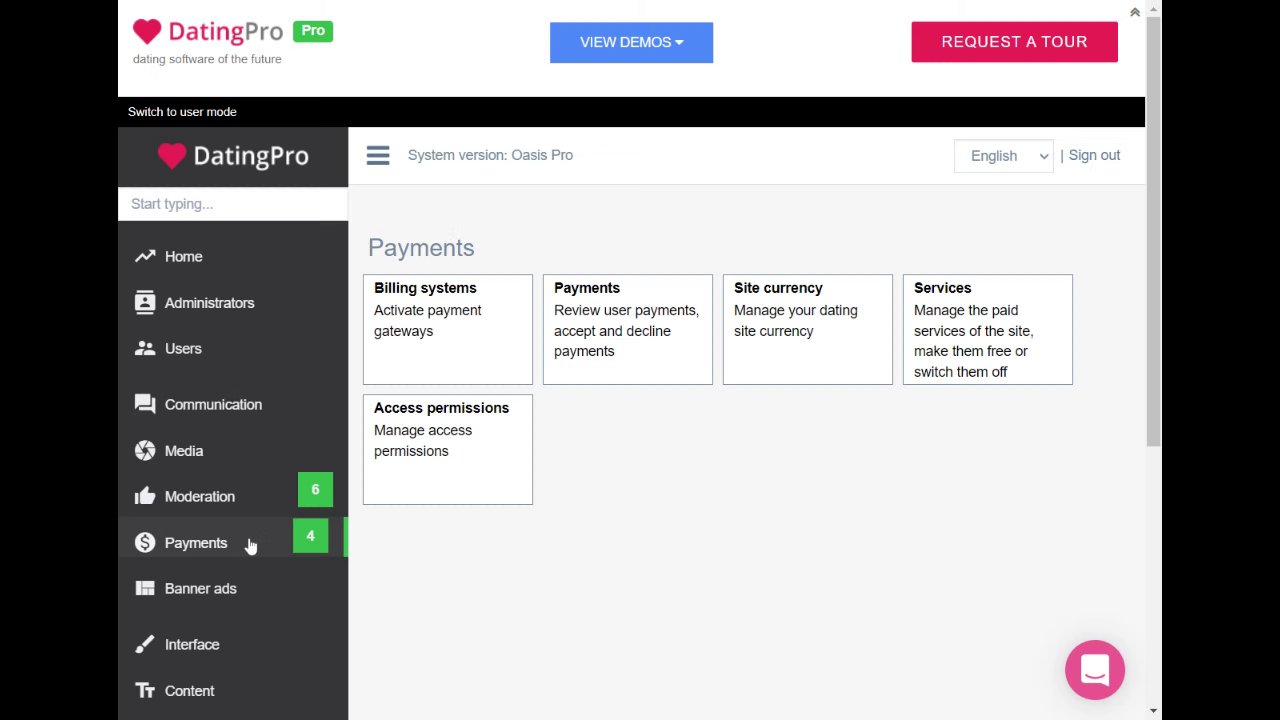Click the Banner ads grid icon

[145, 588]
